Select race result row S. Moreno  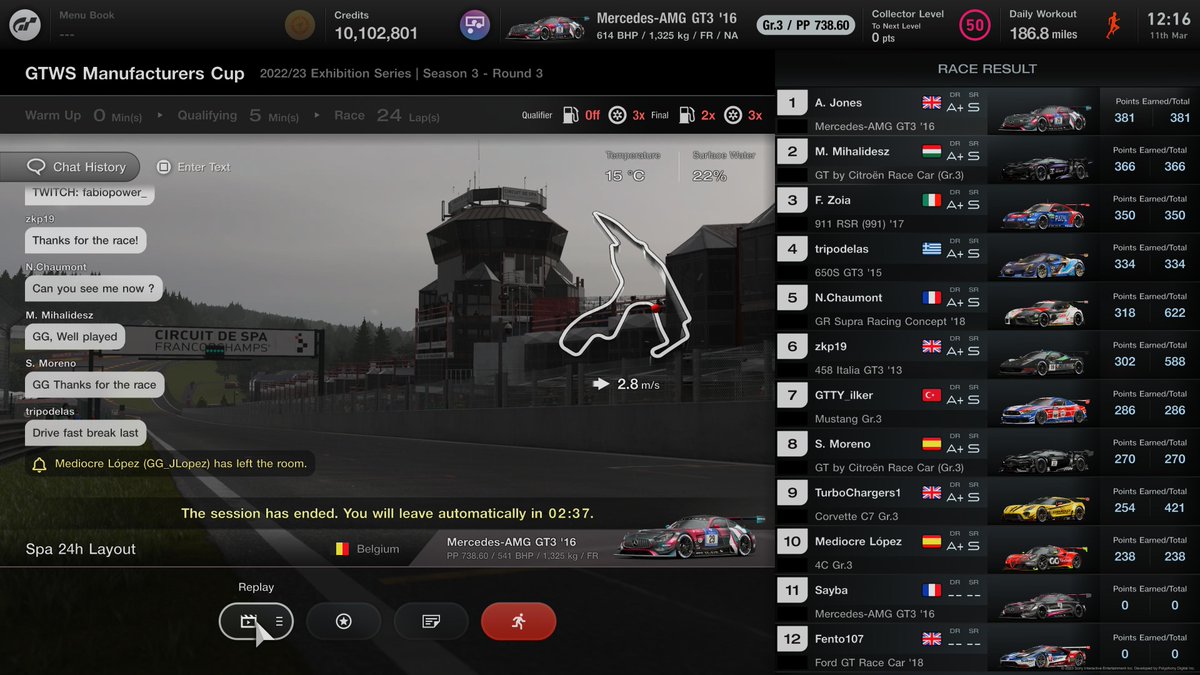coord(987,452)
